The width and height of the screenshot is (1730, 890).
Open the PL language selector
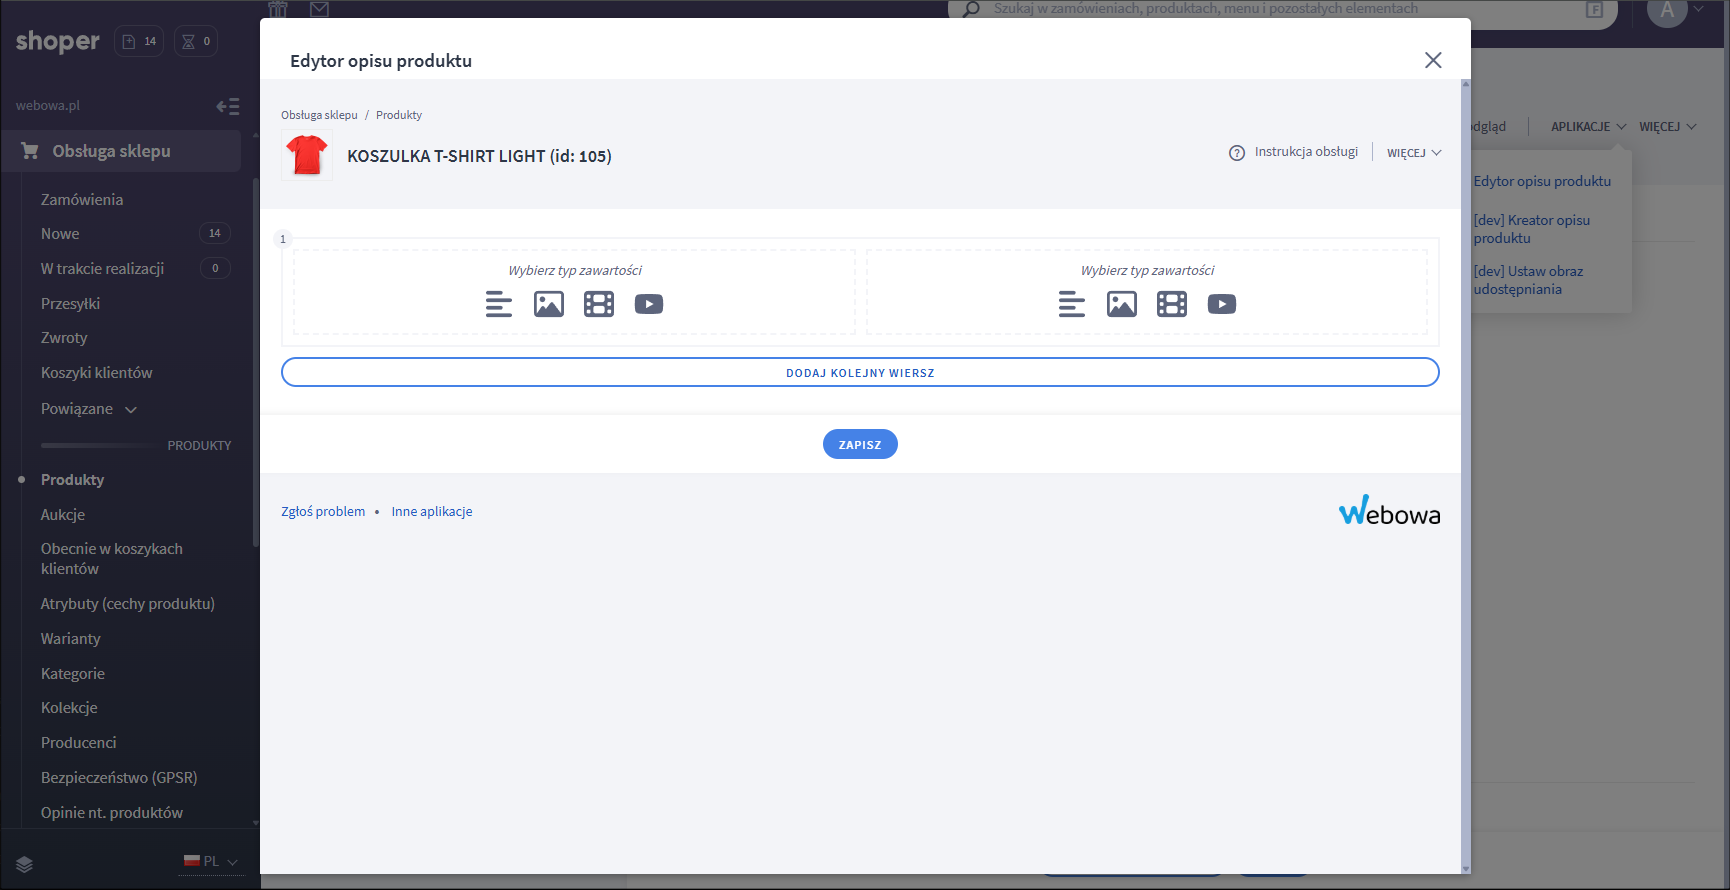click(x=211, y=861)
